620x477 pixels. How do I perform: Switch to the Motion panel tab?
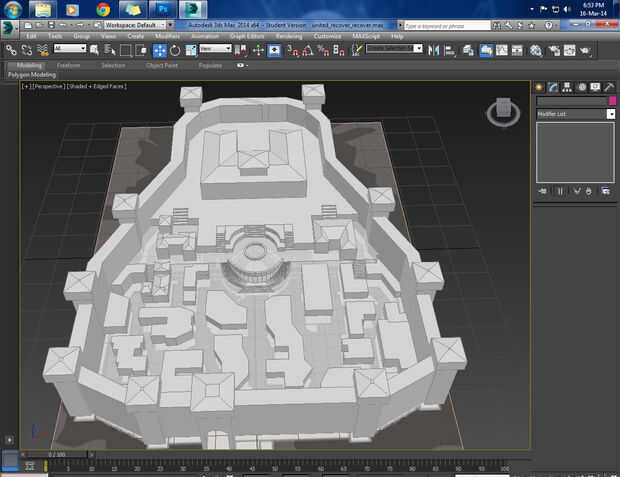point(581,87)
